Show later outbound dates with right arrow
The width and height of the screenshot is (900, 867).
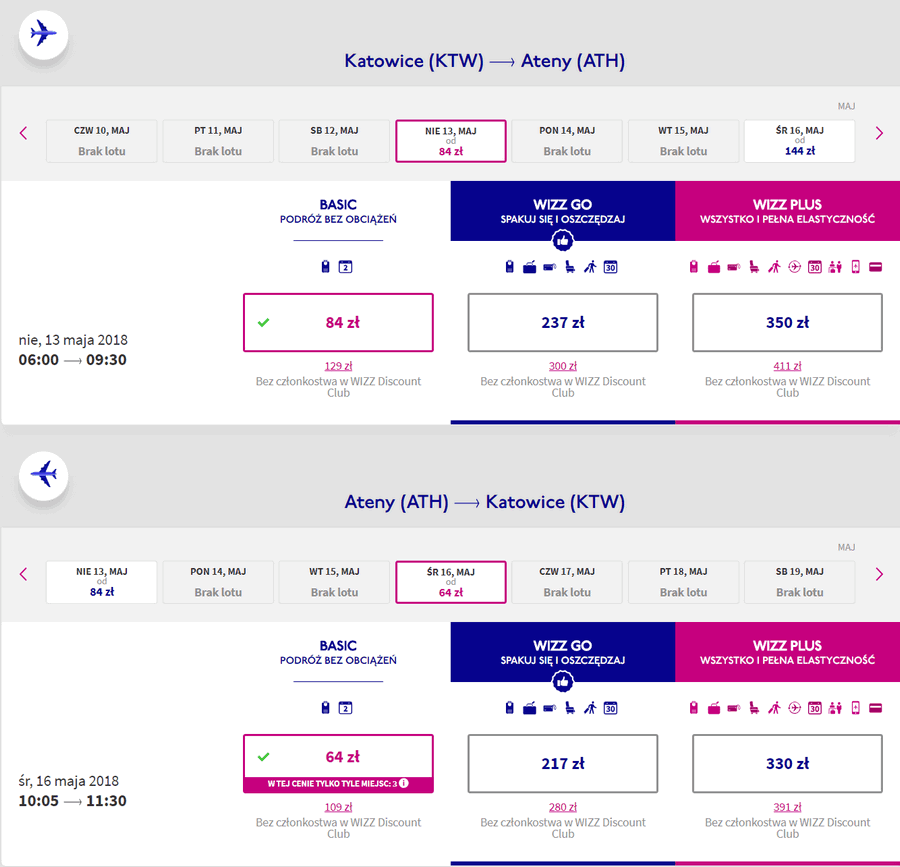pos(879,133)
